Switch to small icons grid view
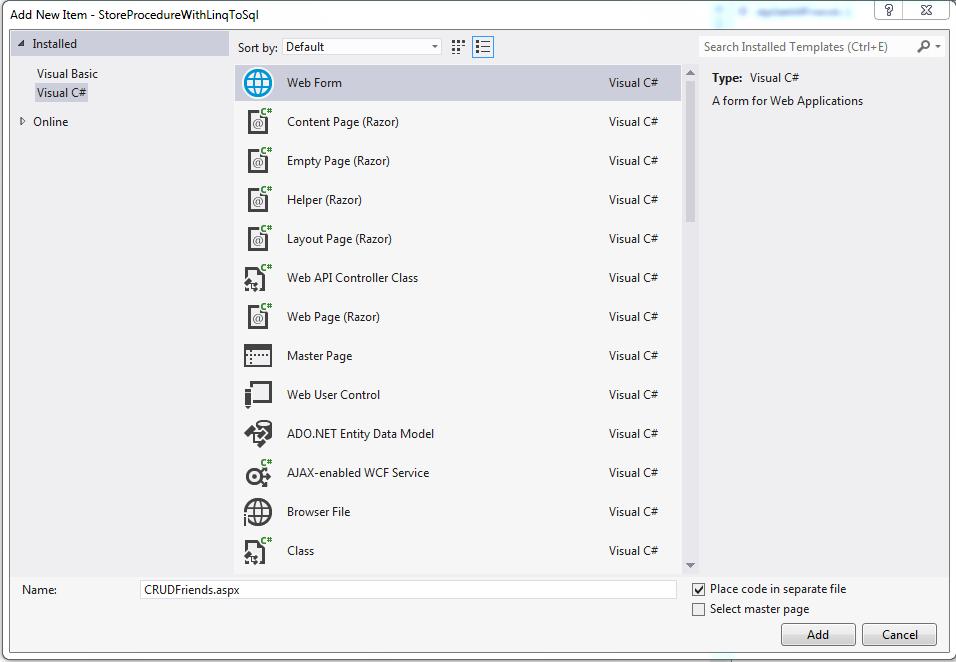The height and width of the screenshot is (662, 956). pos(458,47)
